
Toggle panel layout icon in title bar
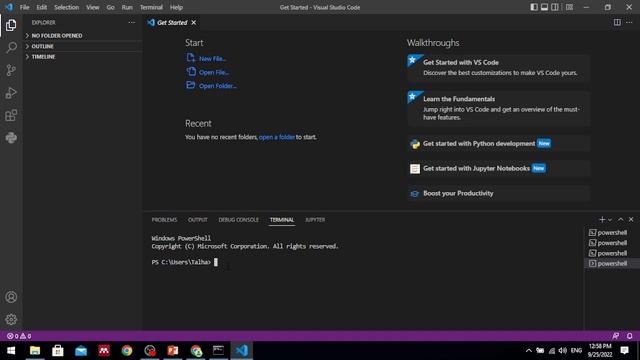(544, 7)
